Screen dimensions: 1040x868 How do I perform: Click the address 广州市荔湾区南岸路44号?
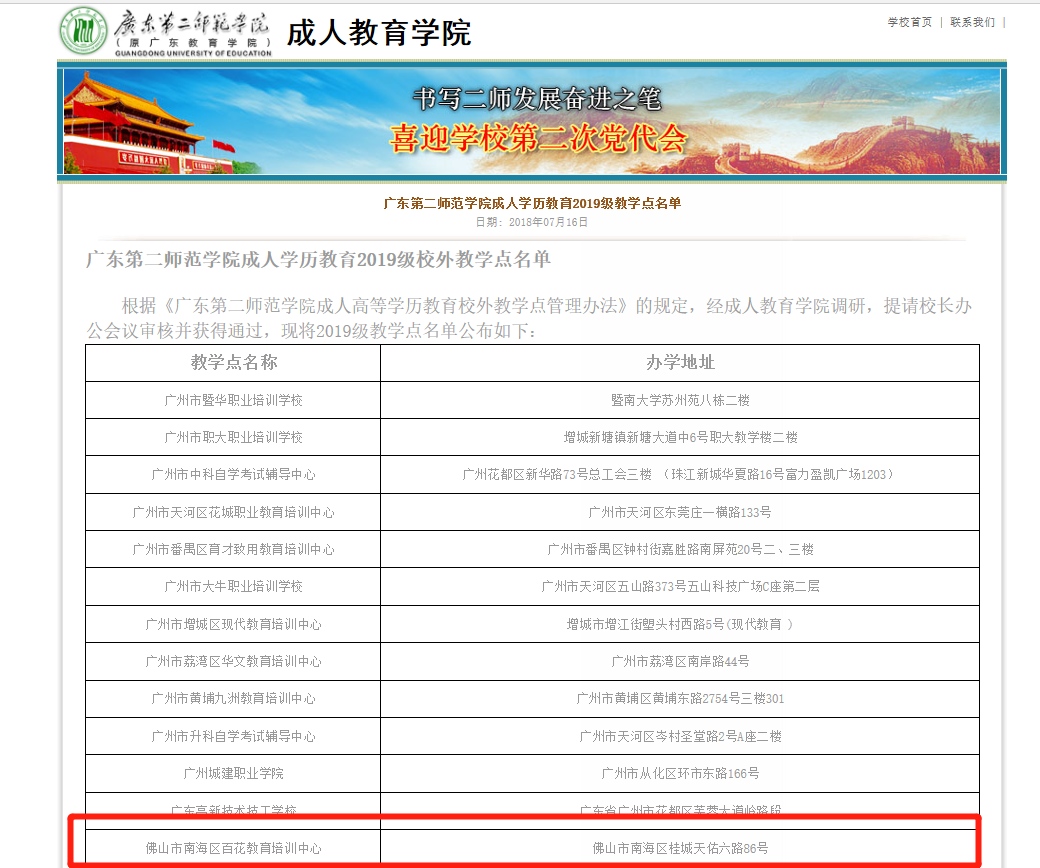[680, 661]
